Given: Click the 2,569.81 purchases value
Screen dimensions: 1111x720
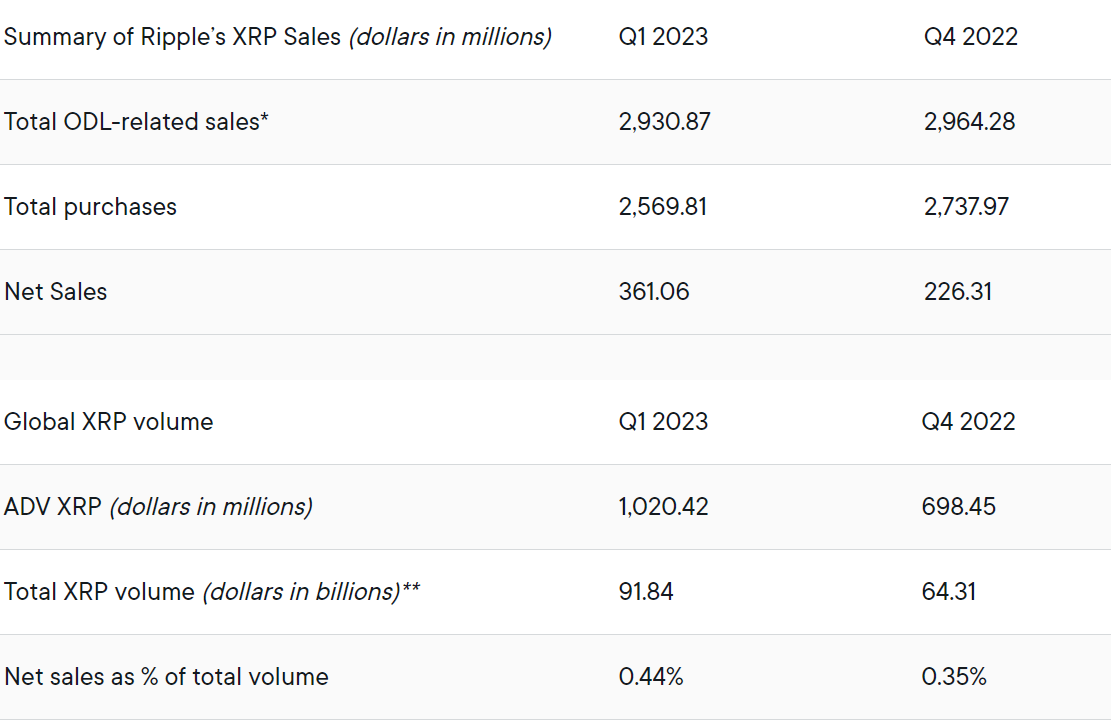Looking at the screenshot, I should tap(663, 207).
